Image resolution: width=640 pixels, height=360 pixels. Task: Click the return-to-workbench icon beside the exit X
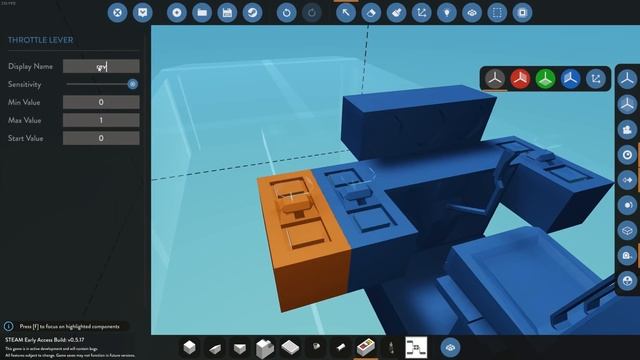(142, 13)
